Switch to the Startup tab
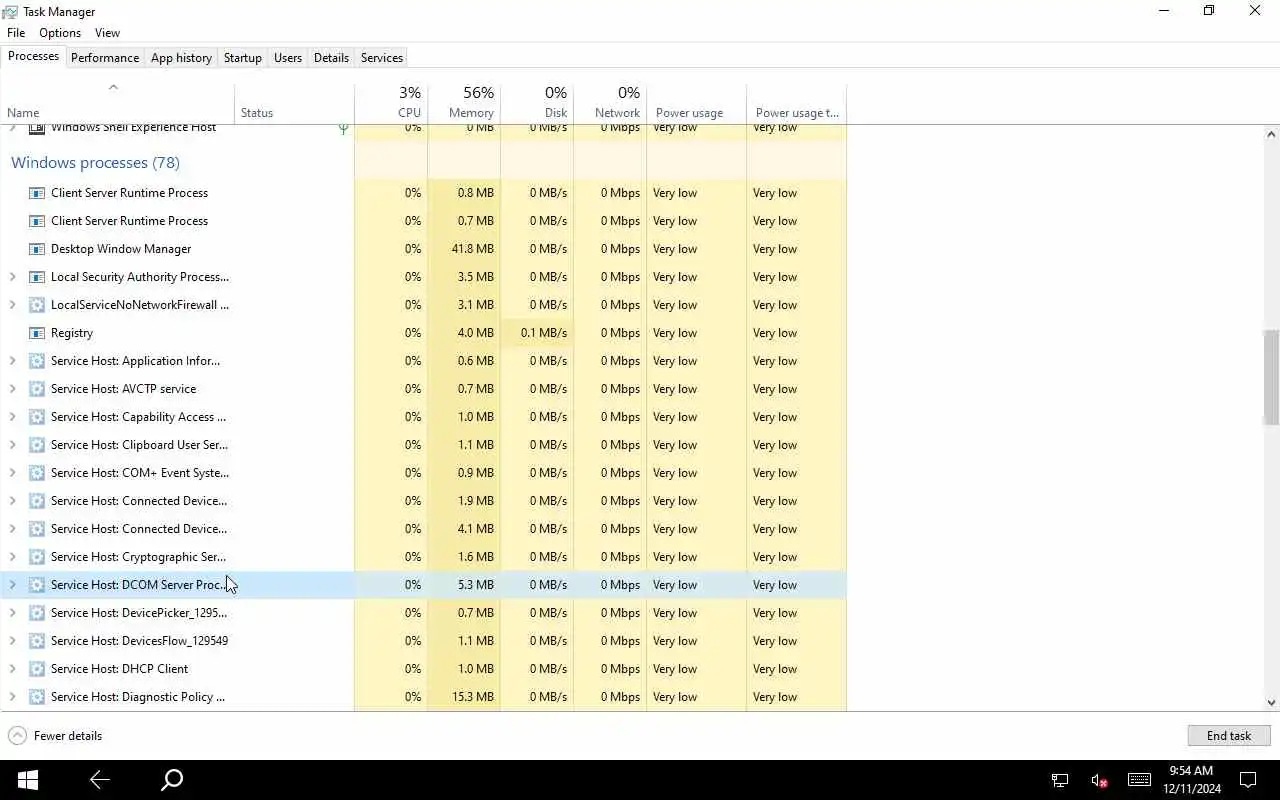 tap(242, 58)
